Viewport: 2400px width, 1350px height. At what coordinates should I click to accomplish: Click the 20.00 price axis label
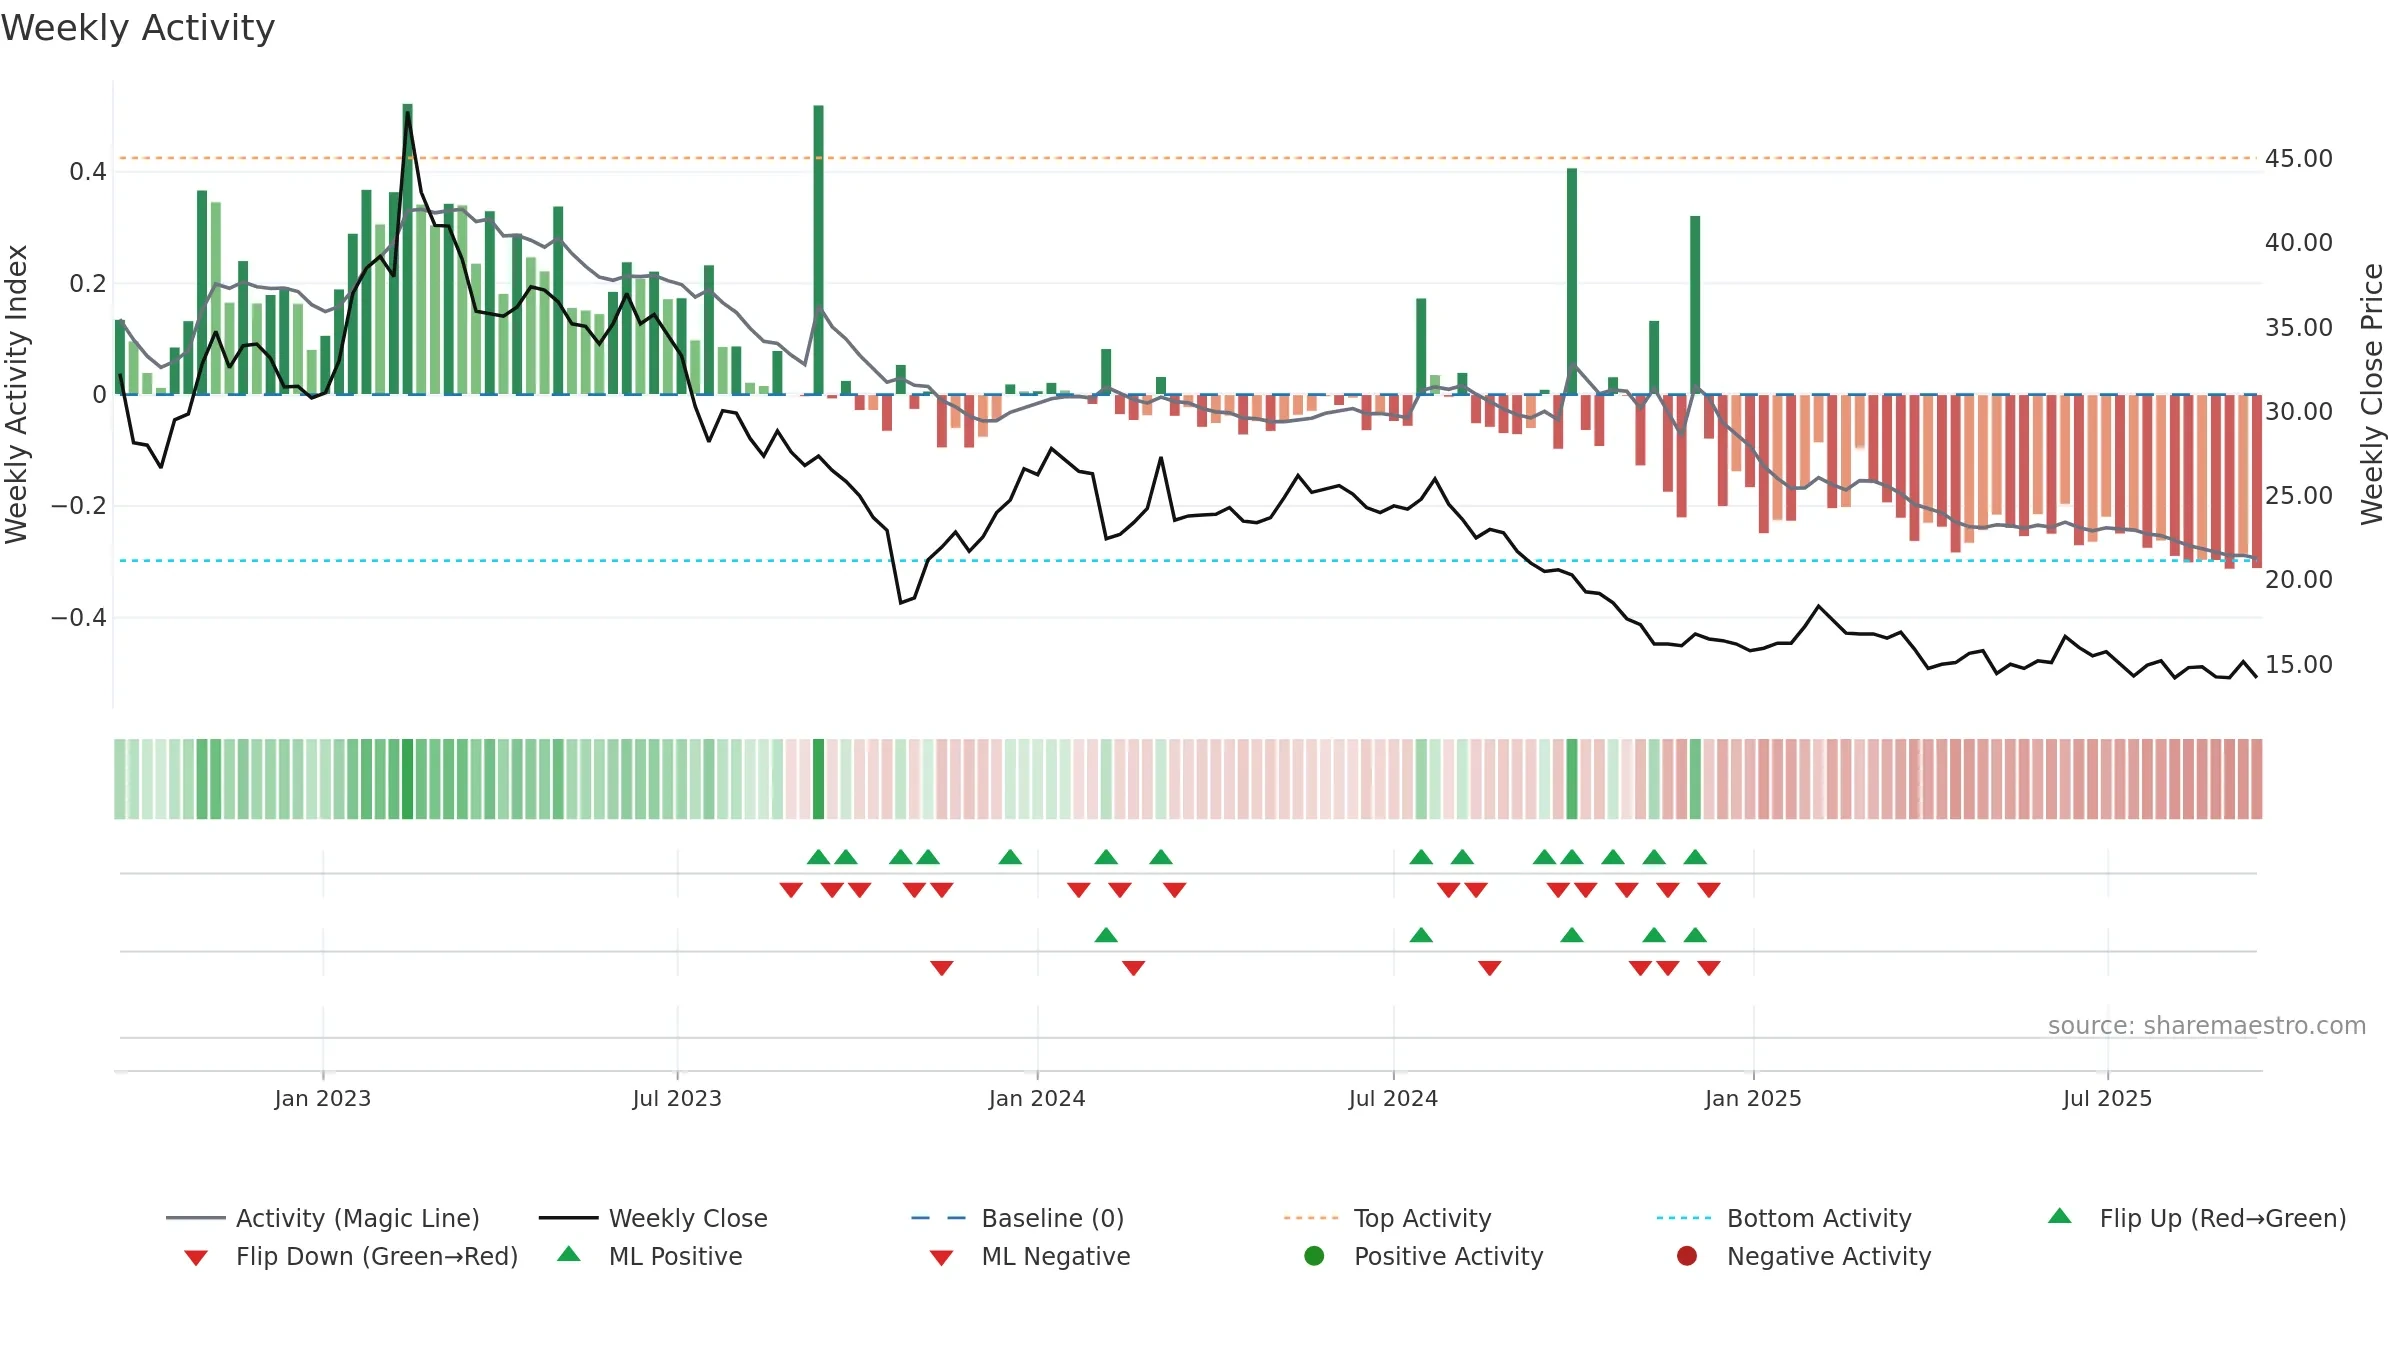tap(2299, 579)
